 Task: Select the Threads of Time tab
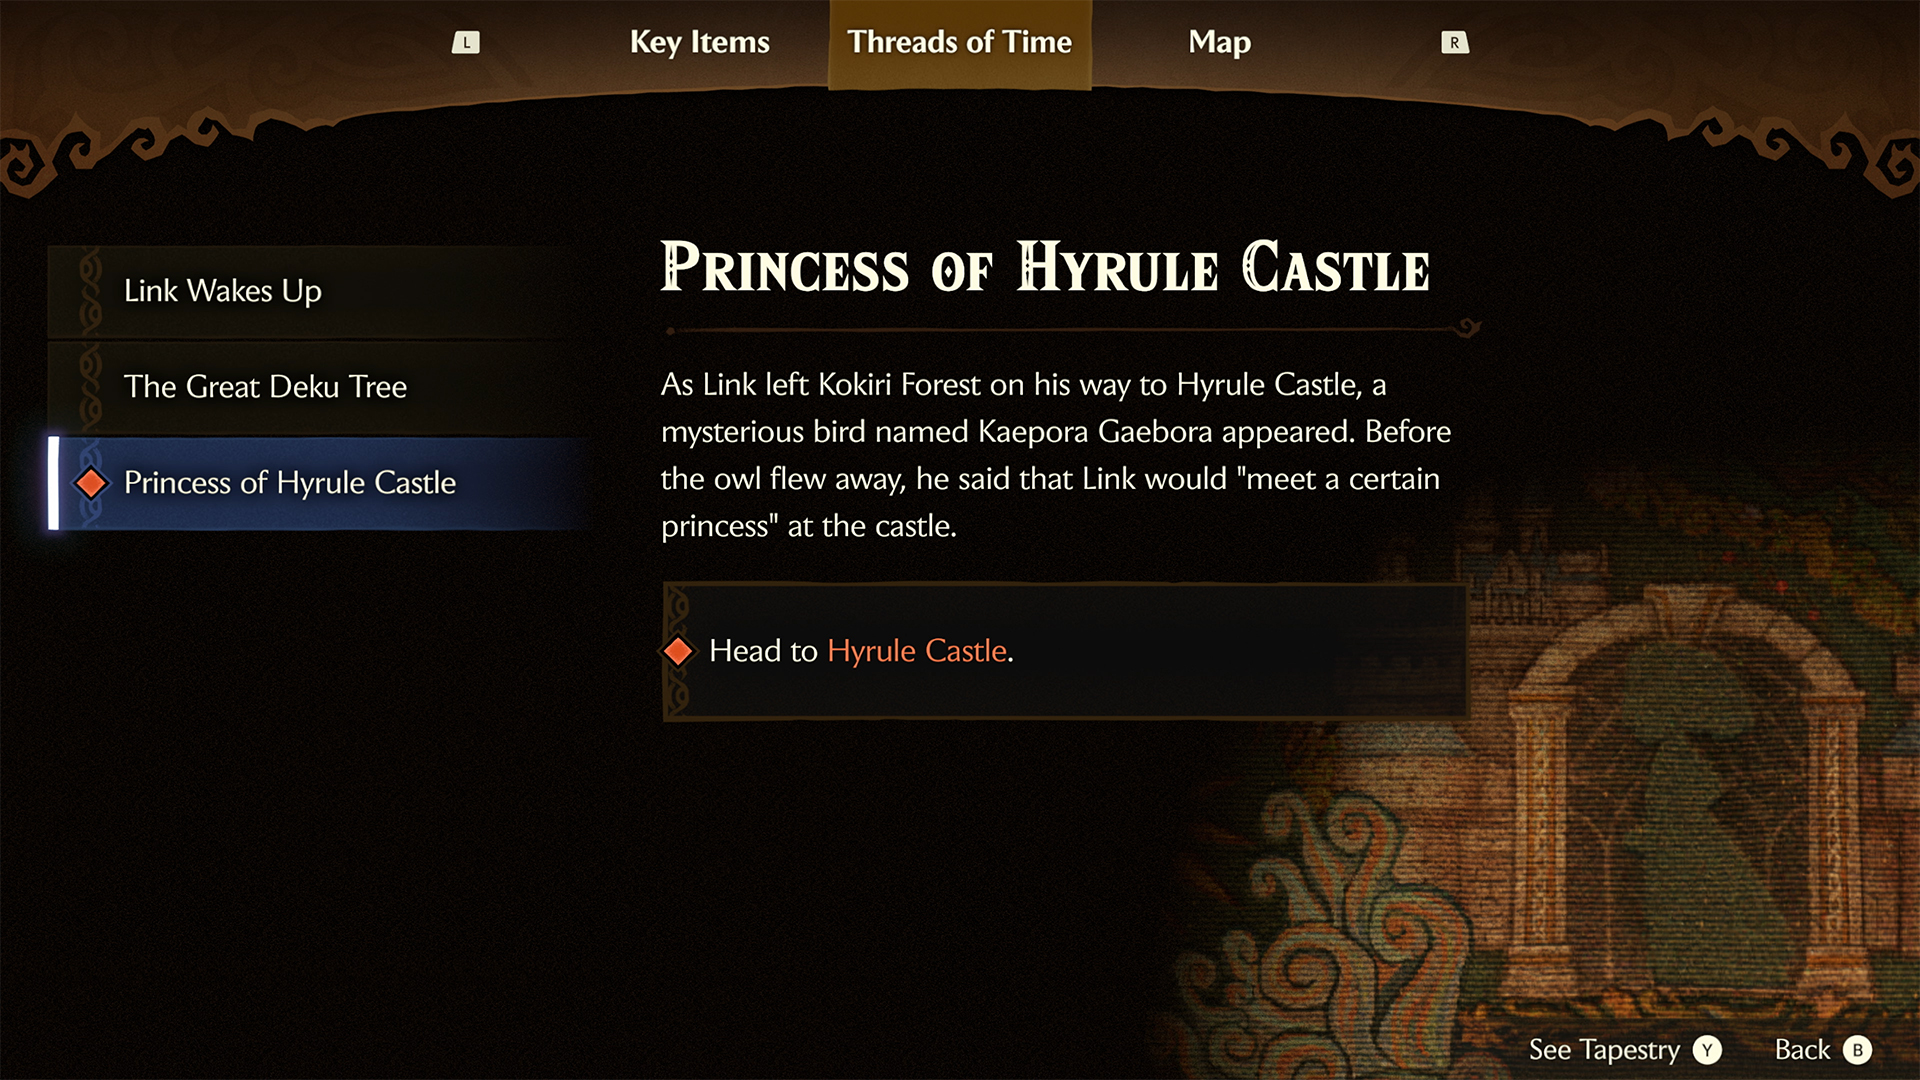click(960, 44)
